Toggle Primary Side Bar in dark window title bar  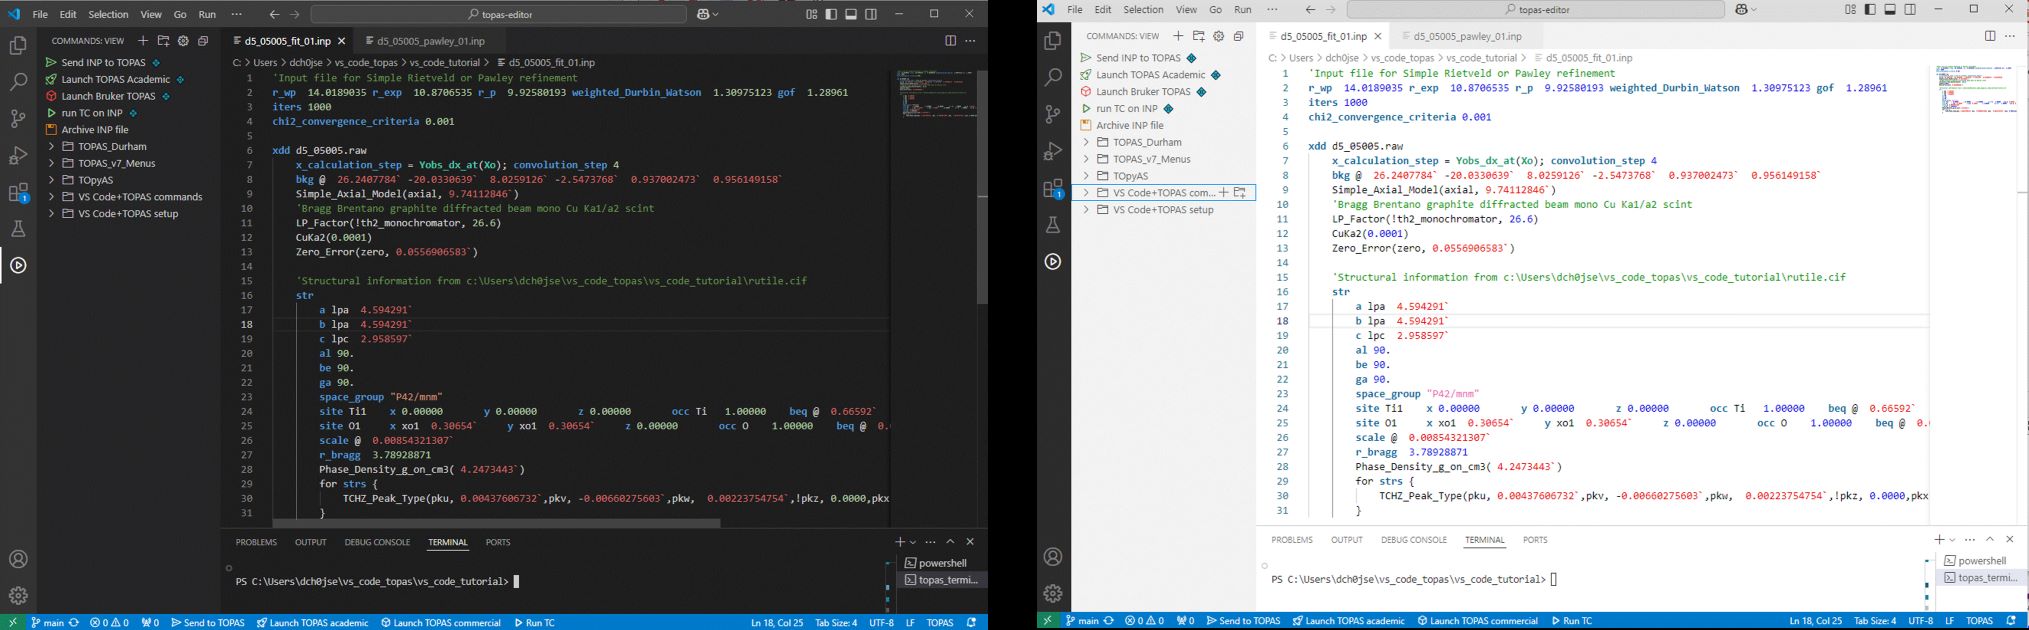tap(831, 14)
